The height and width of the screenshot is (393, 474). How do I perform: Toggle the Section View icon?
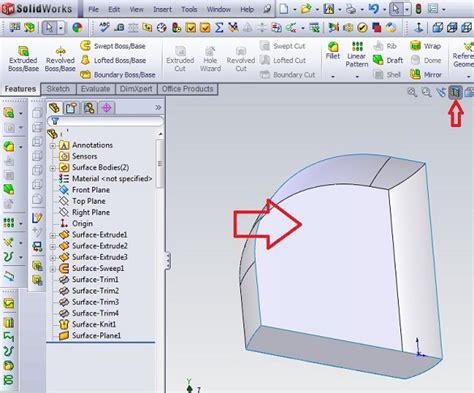tap(455, 92)
